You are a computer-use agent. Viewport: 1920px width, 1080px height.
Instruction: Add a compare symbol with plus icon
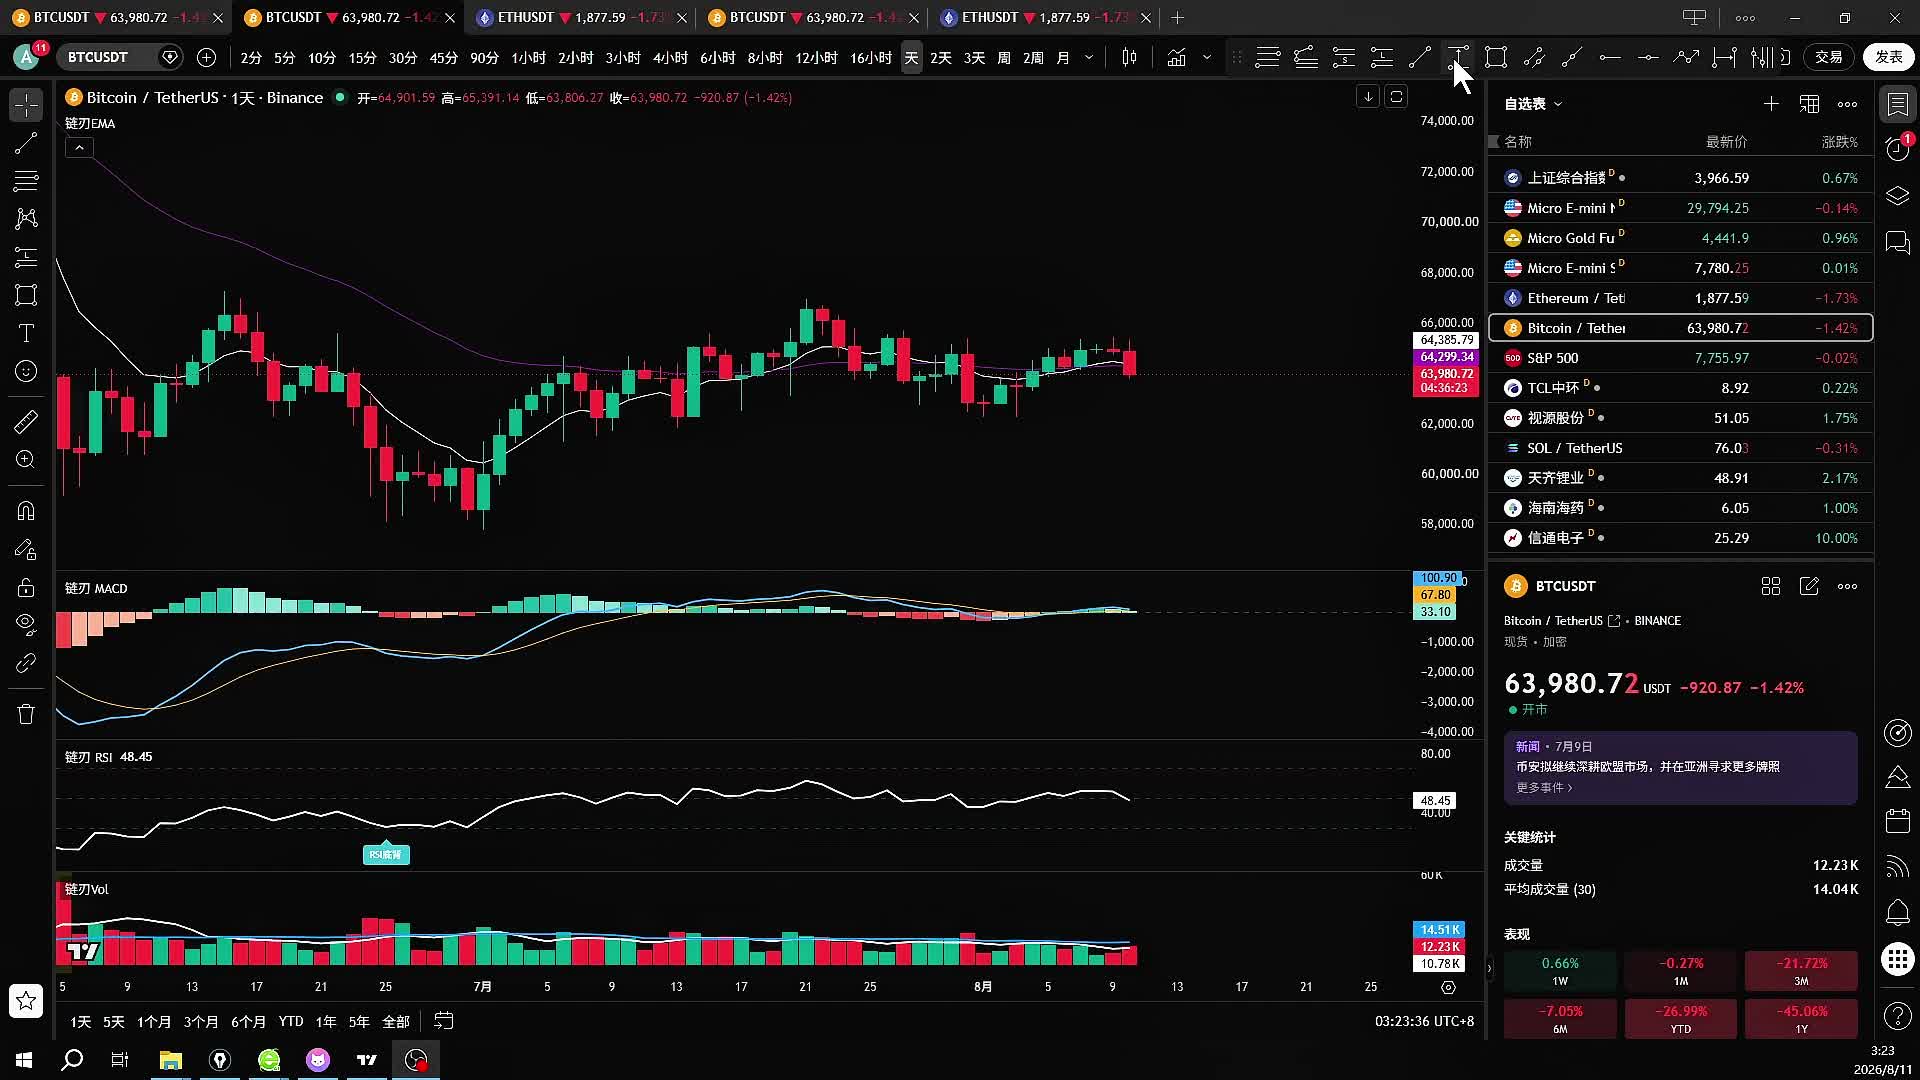click(206, 57)
